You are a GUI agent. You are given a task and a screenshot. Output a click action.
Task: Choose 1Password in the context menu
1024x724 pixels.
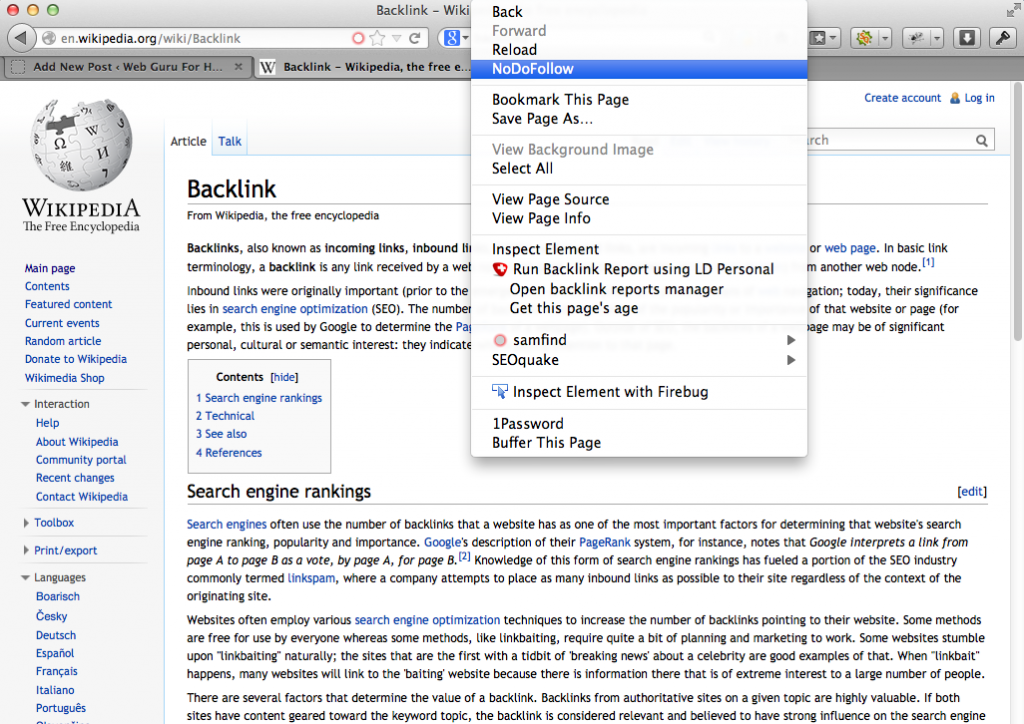(639, 424)
